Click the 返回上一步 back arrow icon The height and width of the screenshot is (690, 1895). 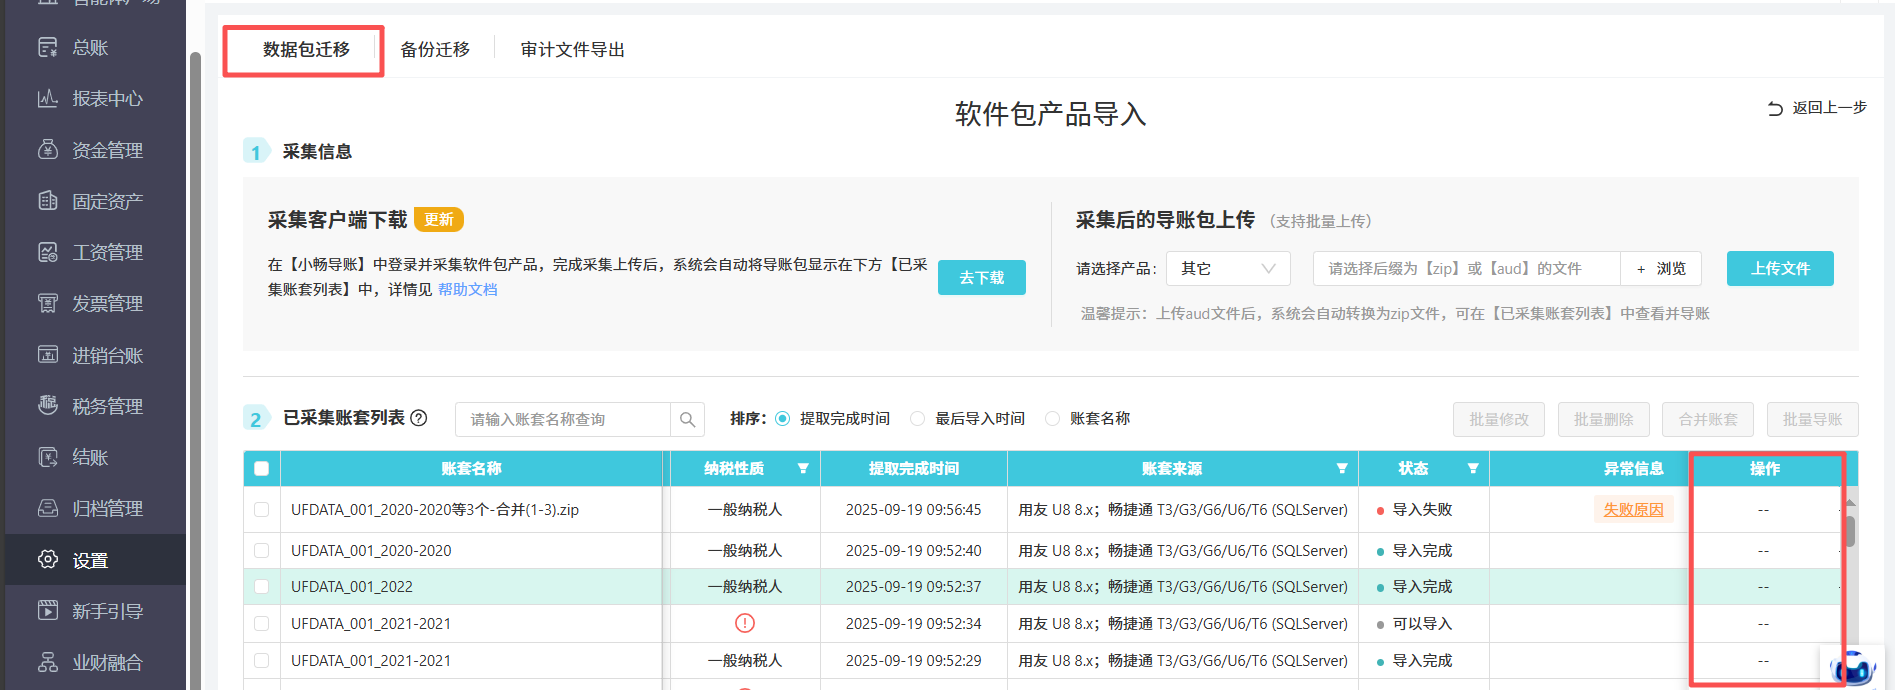click(x=1775, y=108)
